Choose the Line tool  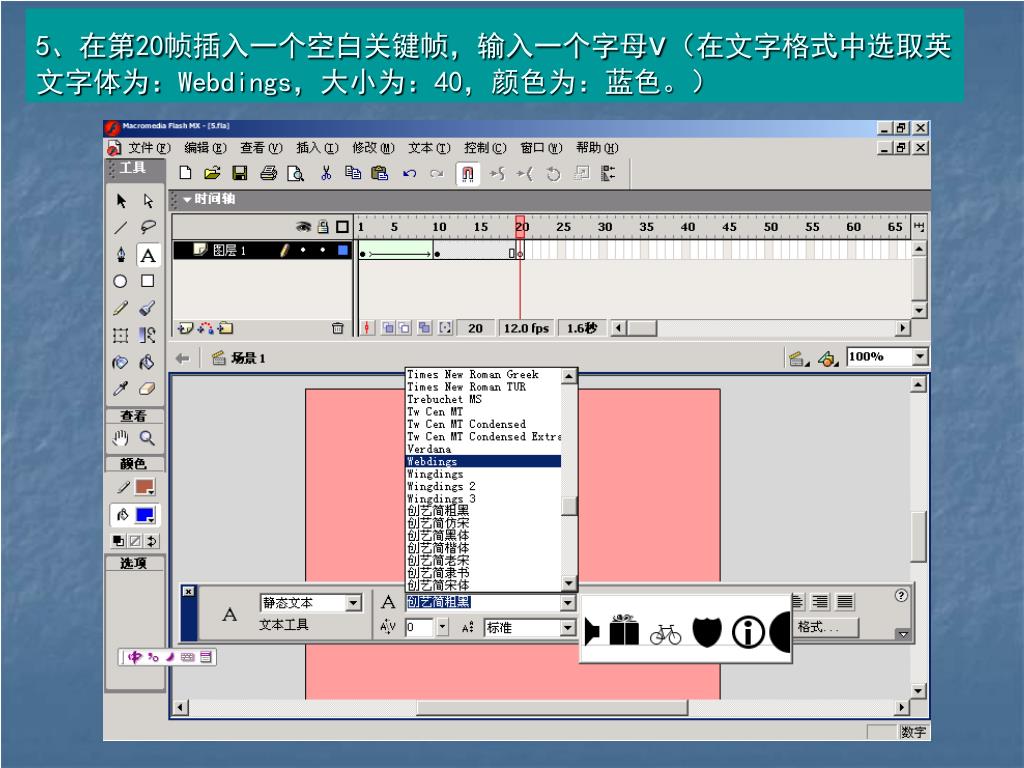tap(121, 227)
